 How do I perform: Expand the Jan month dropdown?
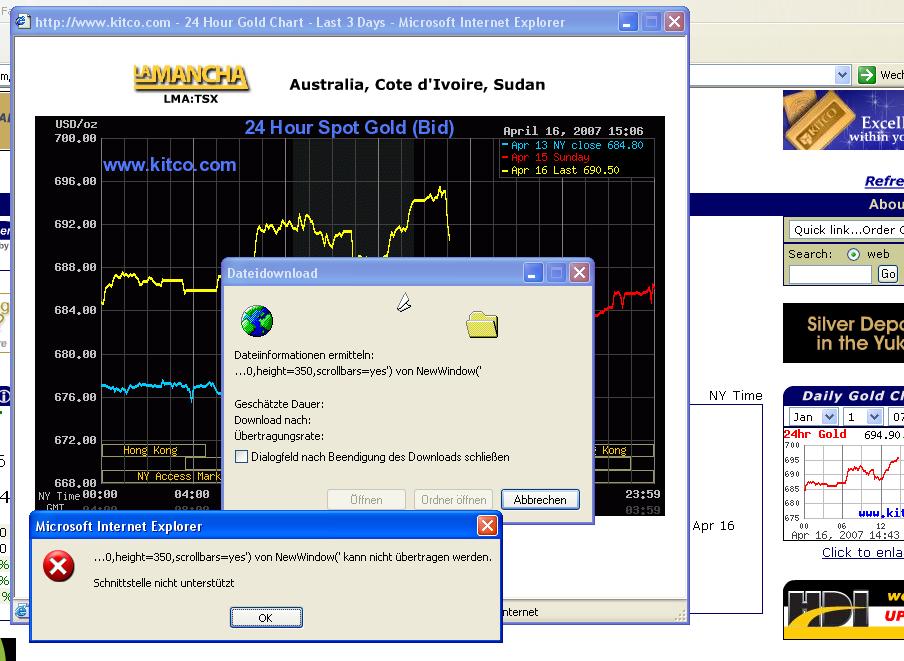829,416
